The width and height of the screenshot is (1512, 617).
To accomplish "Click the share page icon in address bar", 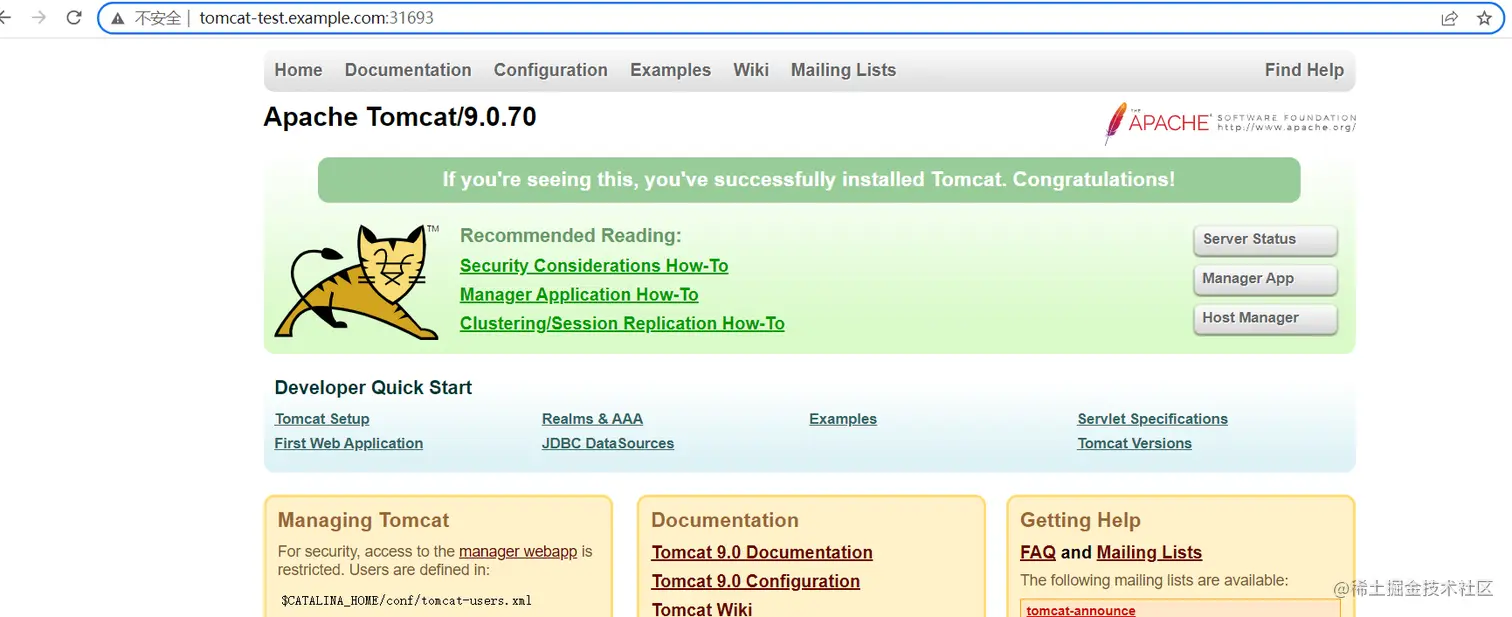I will pos(1449,18).
